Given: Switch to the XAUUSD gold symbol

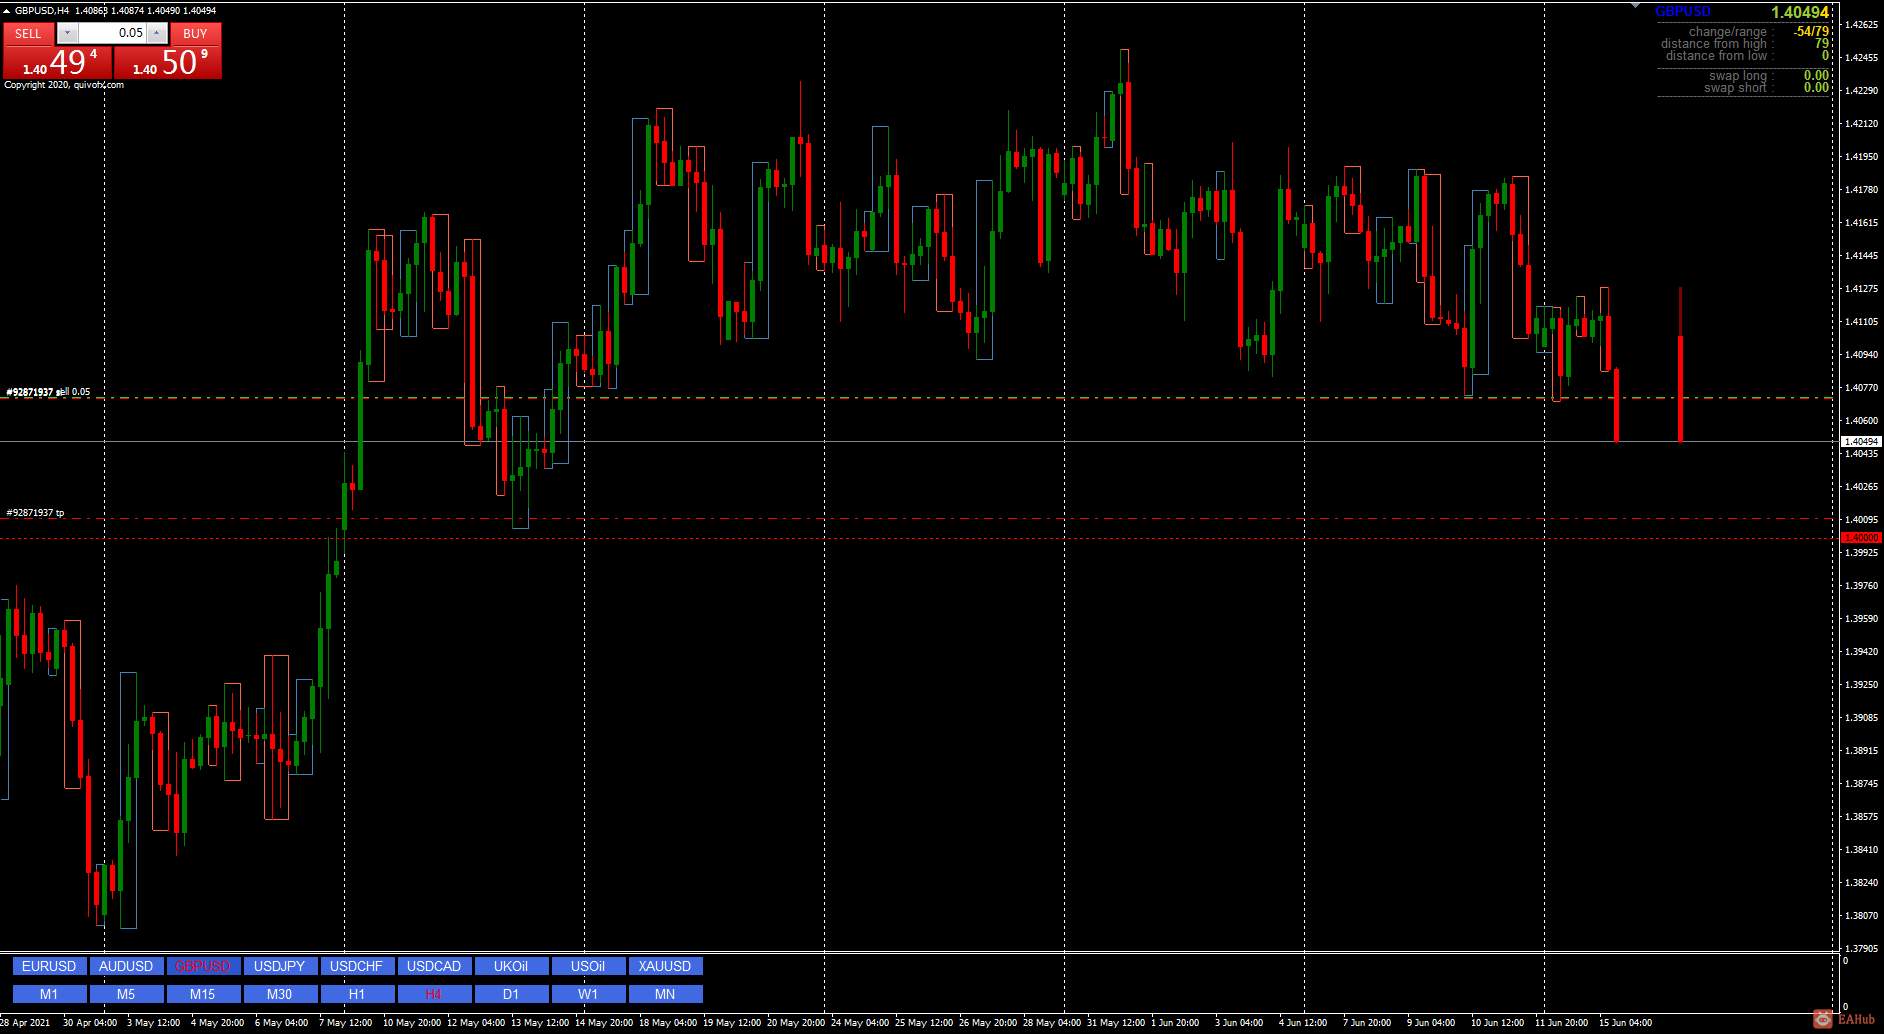Looking at the screenshot, I should point(665,966).
